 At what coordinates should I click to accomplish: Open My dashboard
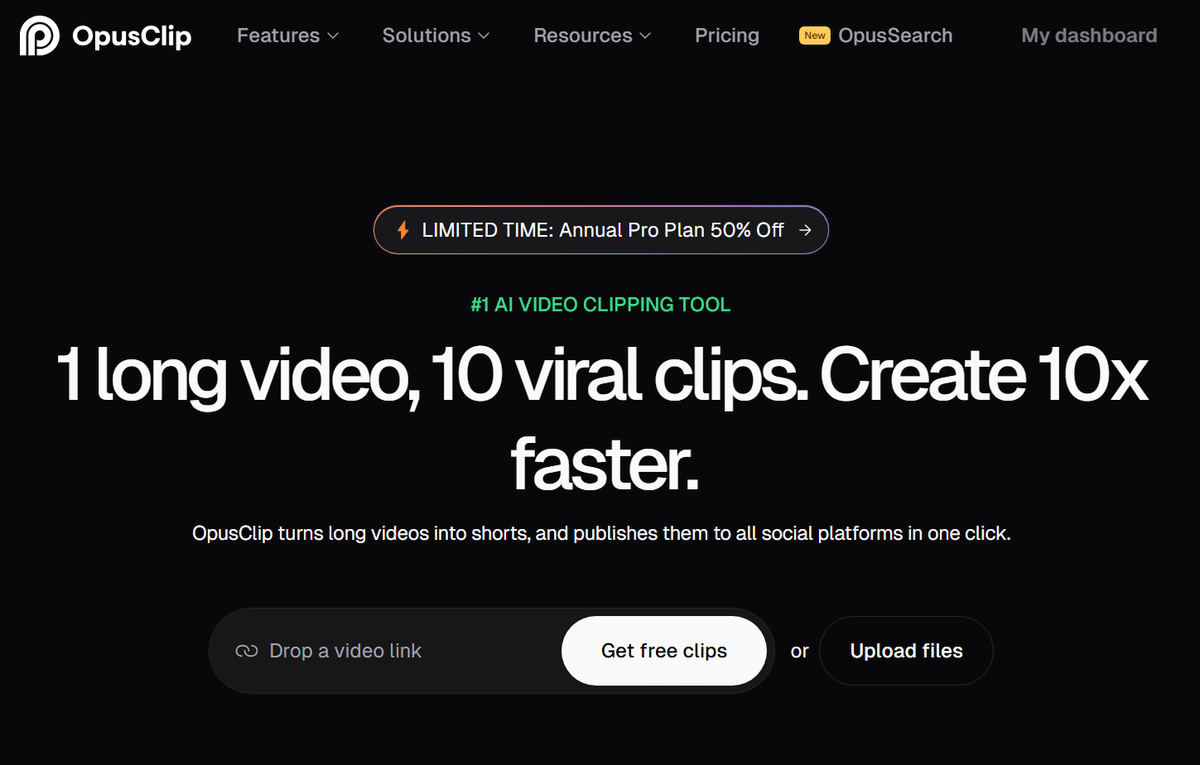pyautogui.click(x=1089, y=36)
